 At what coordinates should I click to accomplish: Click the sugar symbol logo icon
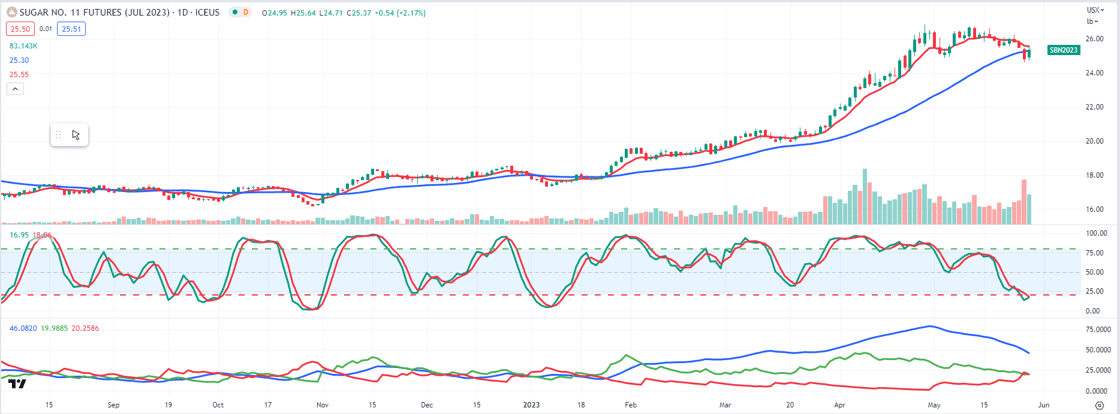click(11, 12)
